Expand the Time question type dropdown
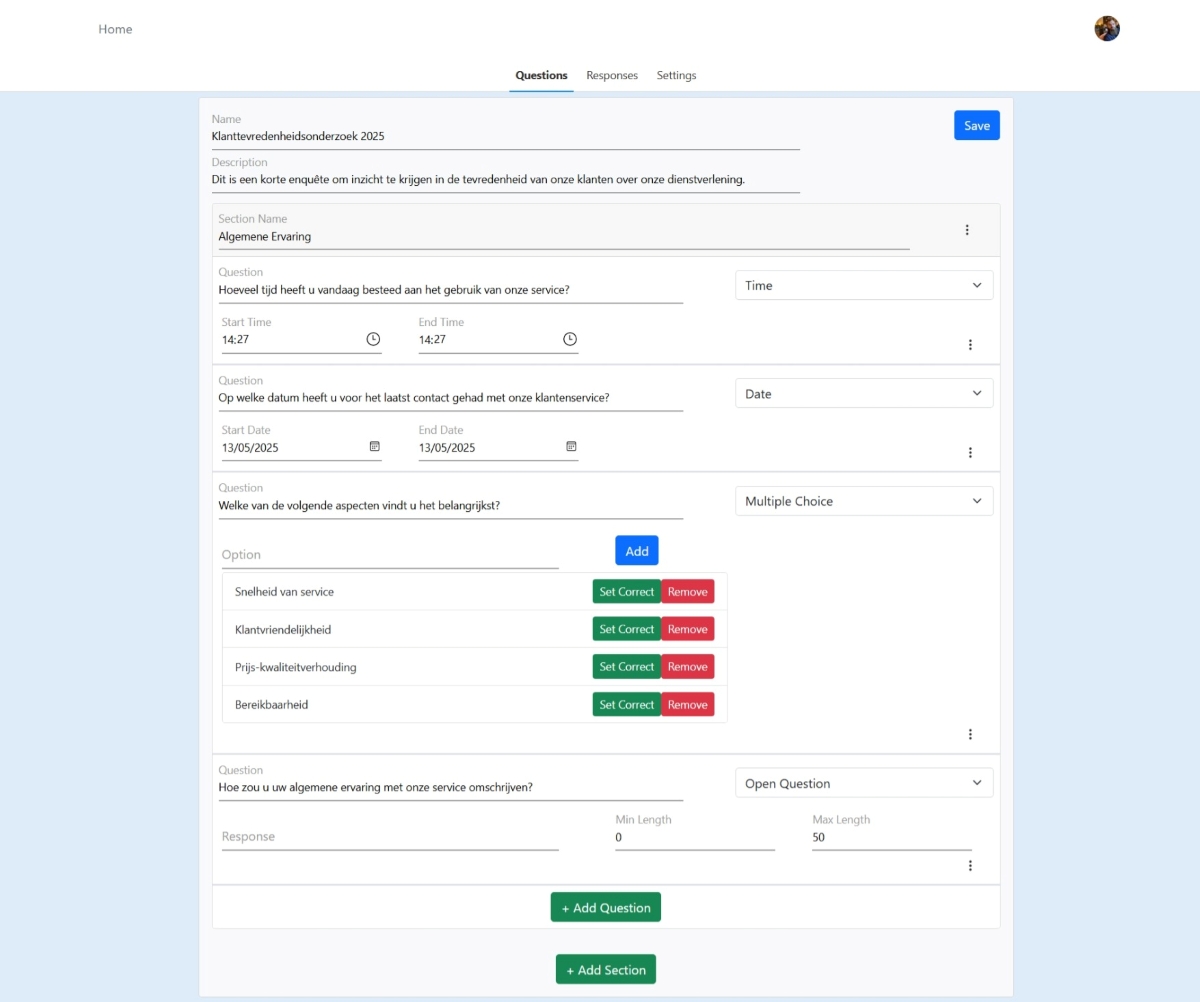 tap(864, 286)
